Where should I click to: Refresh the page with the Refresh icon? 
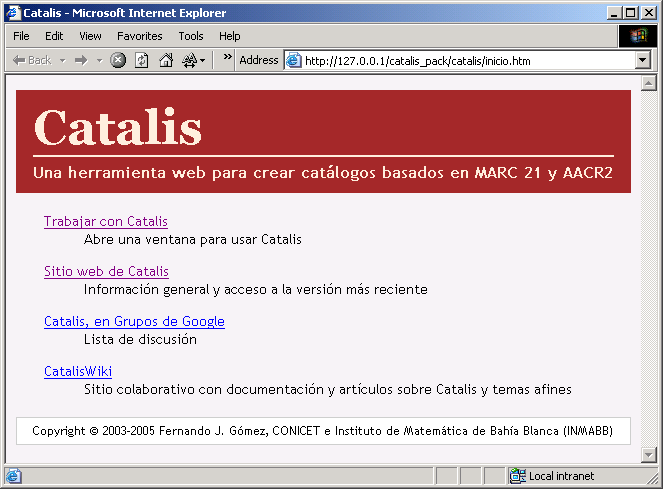pos(141,60)
